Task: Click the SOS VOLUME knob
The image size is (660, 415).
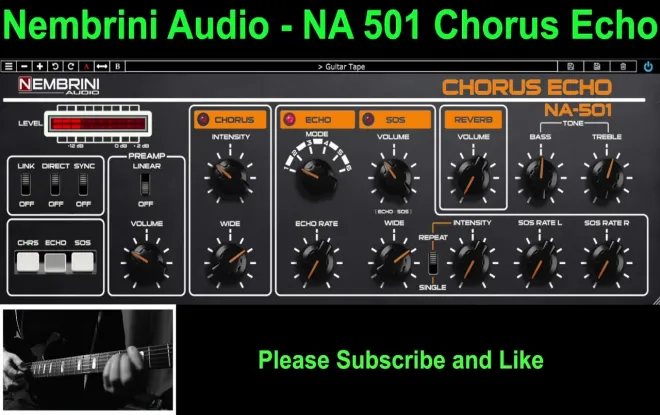Action: click(394, 178)
